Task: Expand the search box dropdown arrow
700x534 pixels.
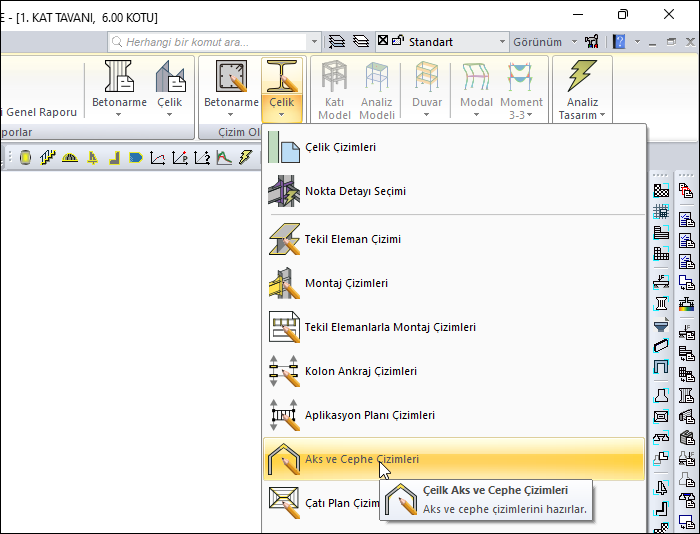Action: pos(314,42)
